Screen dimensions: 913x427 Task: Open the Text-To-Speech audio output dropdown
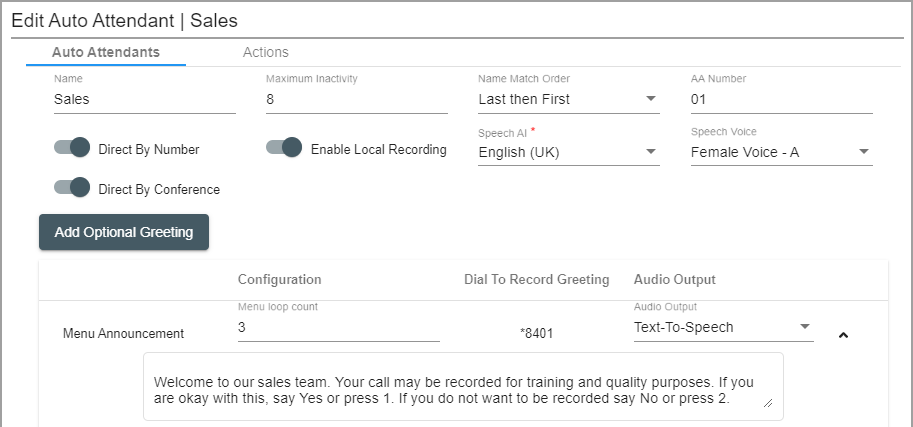724,328
